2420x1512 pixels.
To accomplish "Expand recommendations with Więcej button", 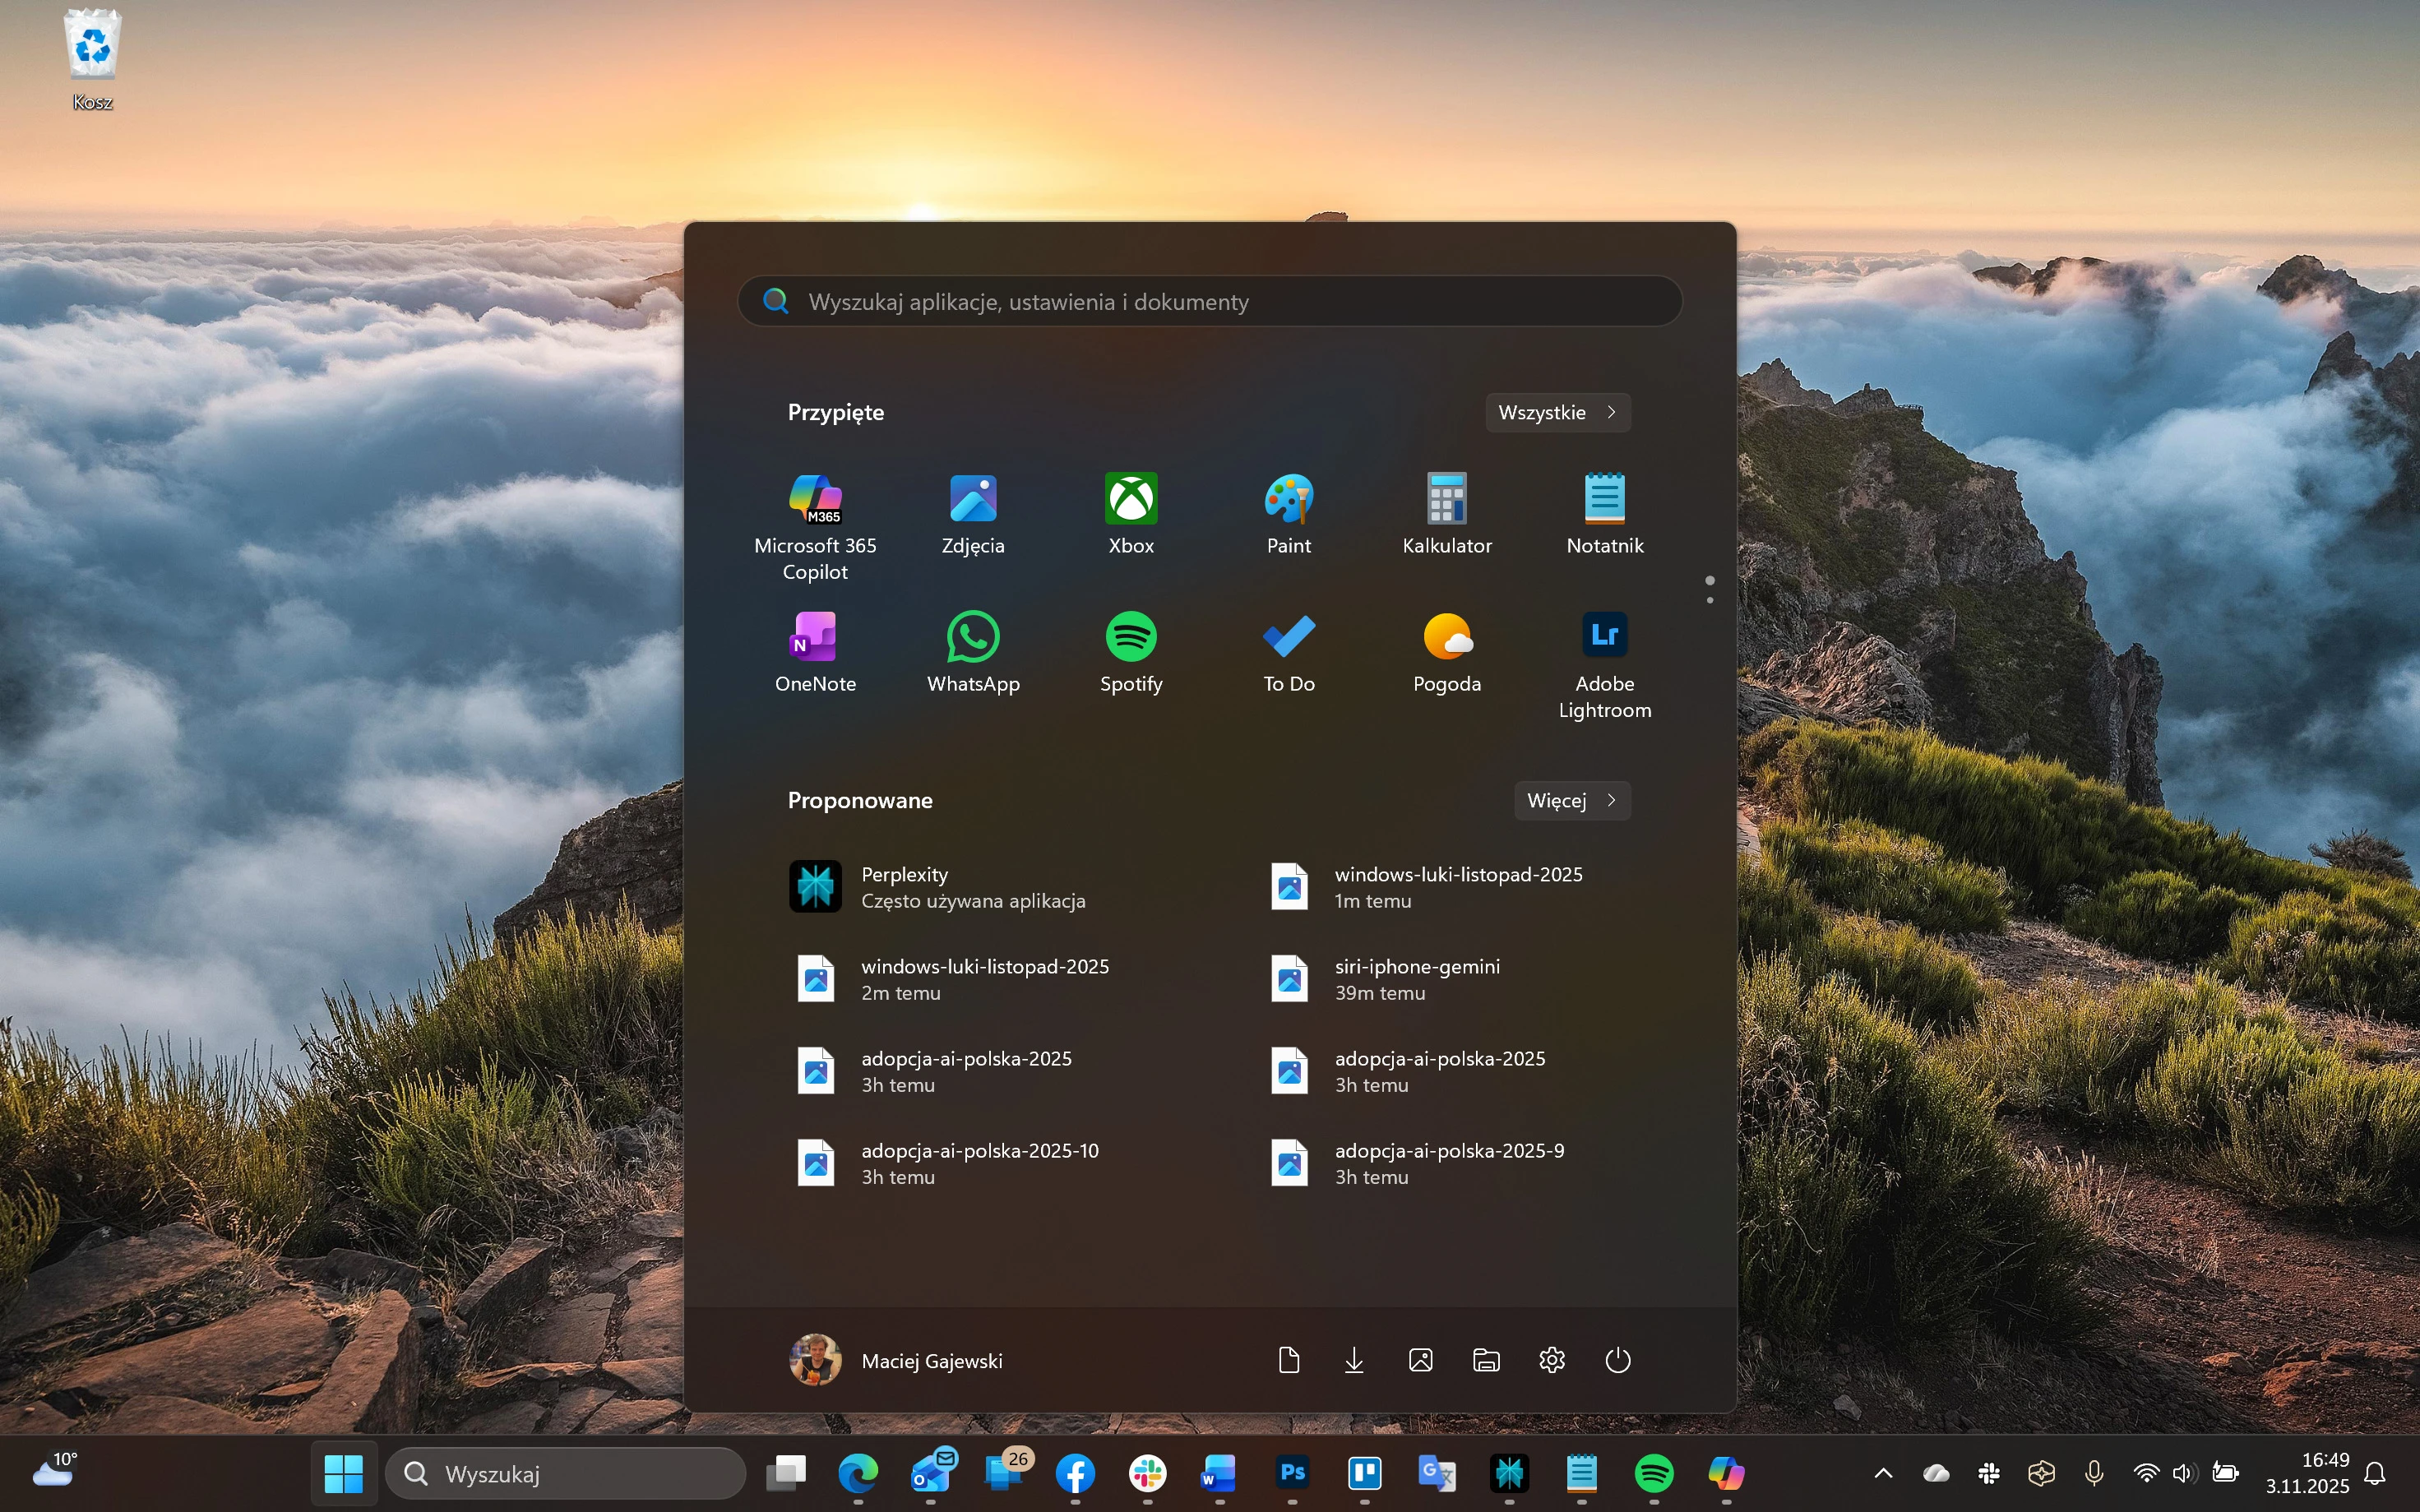I will [1571, 800].
